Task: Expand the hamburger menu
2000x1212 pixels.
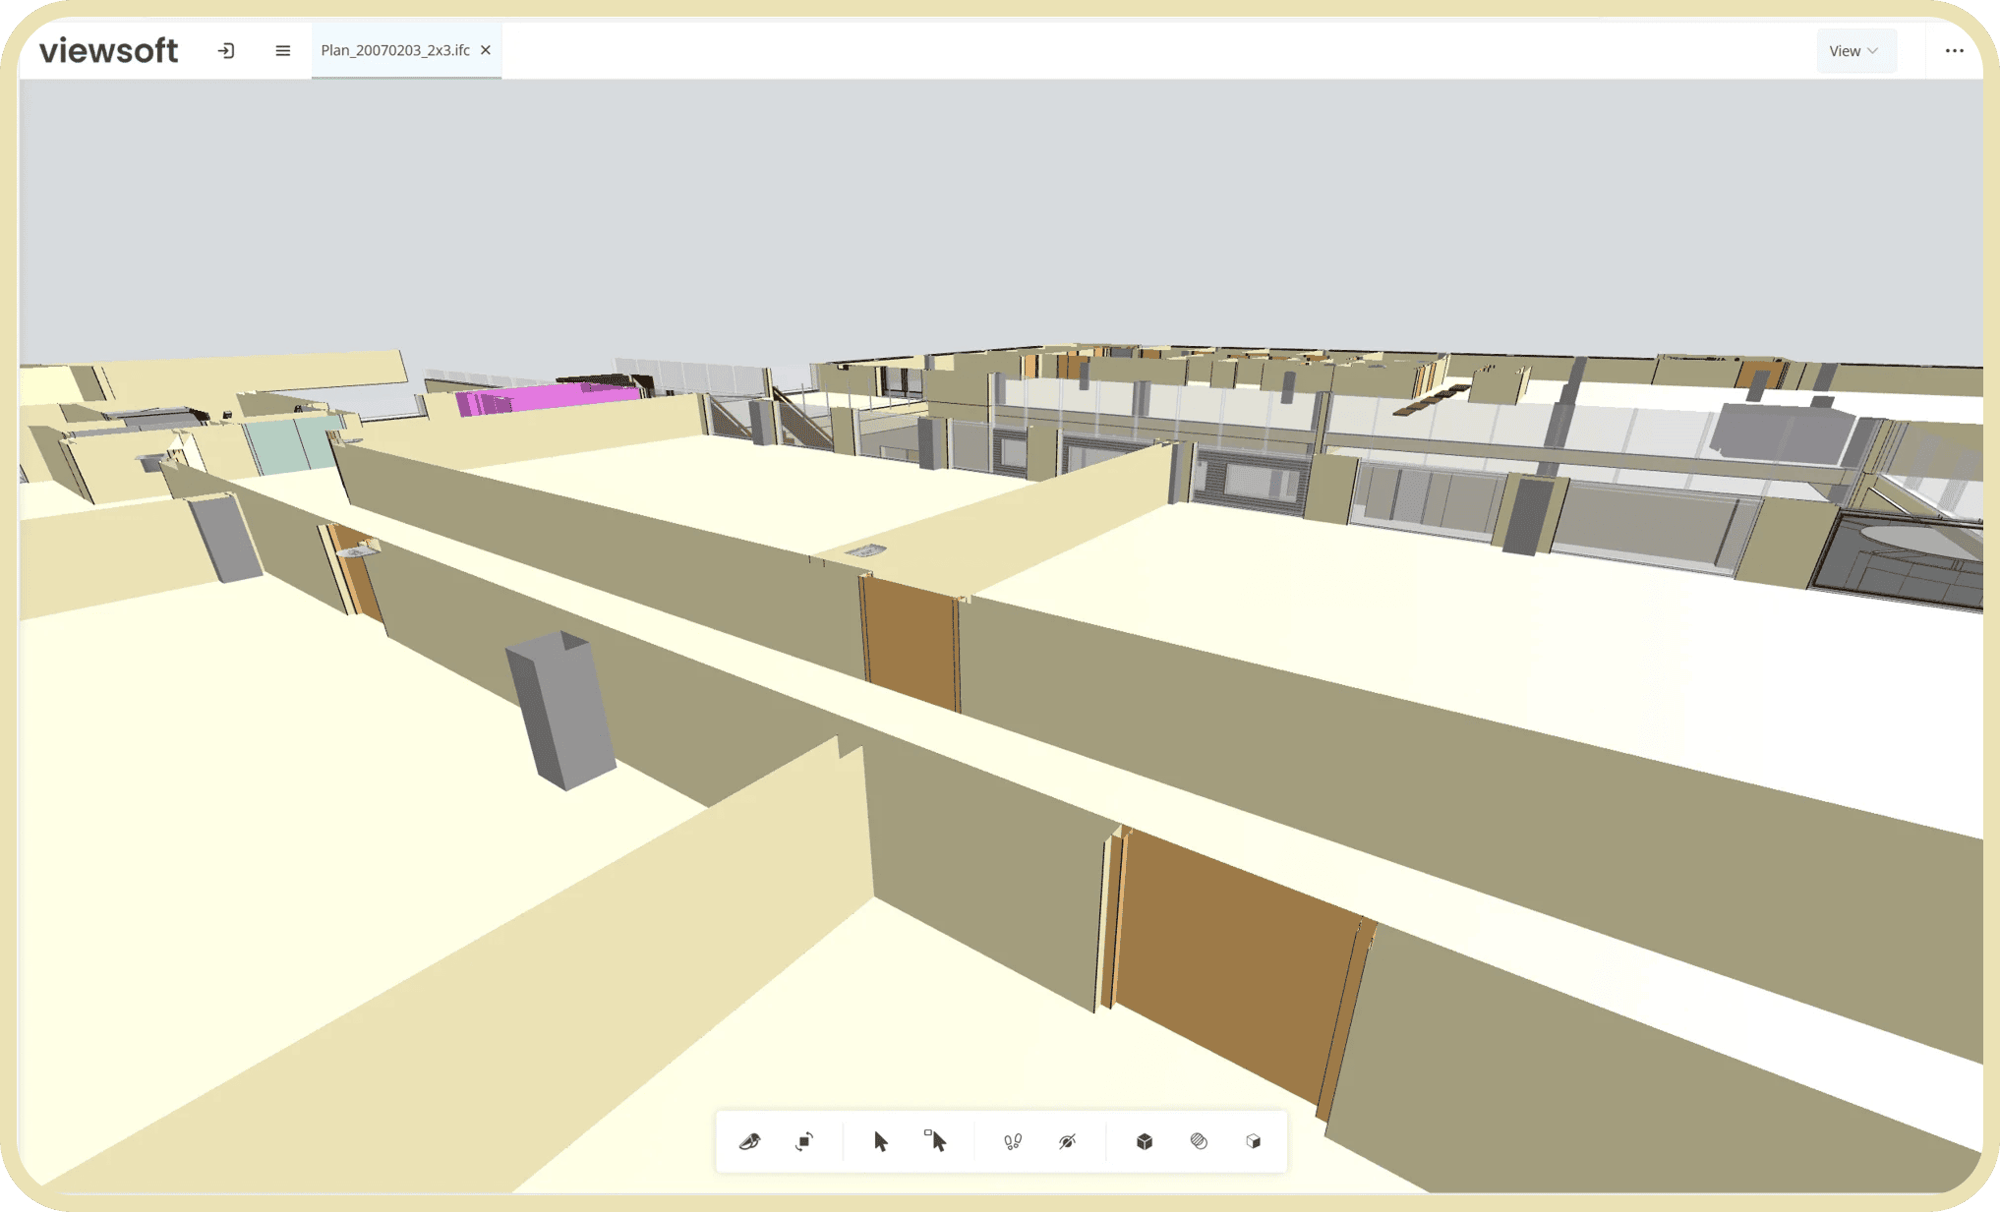Action: tap(283, 51)
